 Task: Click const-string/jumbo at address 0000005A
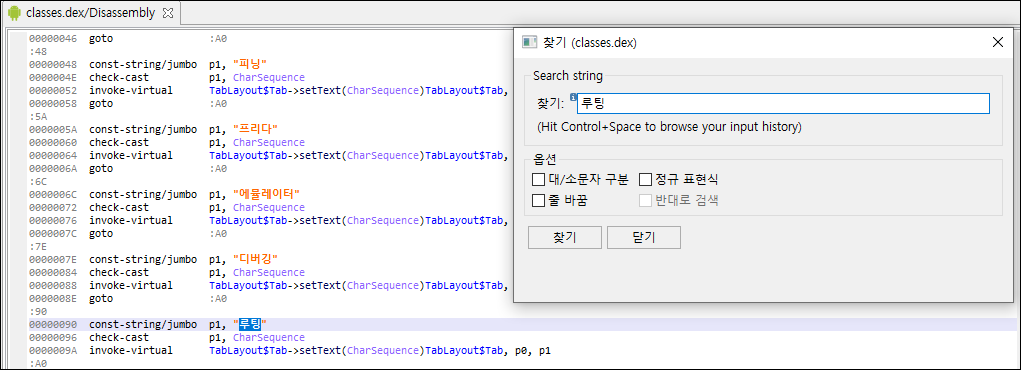pos(143,129)
